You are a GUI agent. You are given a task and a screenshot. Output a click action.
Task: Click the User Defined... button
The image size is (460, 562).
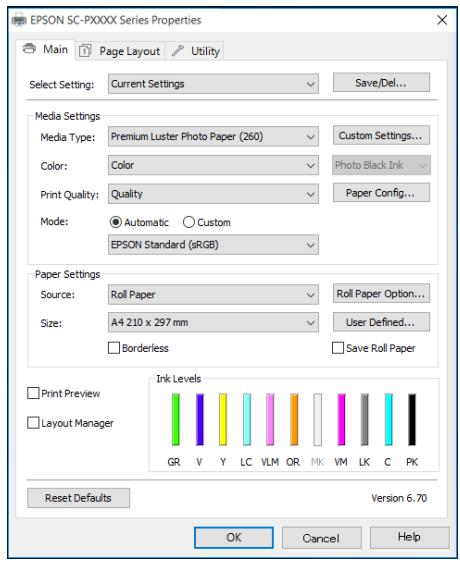[x=381, y=322]
